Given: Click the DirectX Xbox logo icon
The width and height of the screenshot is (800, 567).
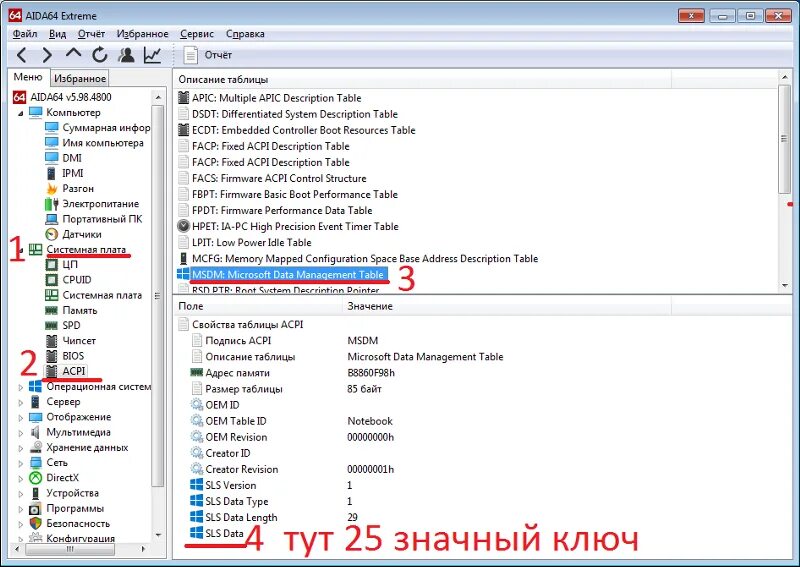Looking at the screenshot, I should 35,478.
